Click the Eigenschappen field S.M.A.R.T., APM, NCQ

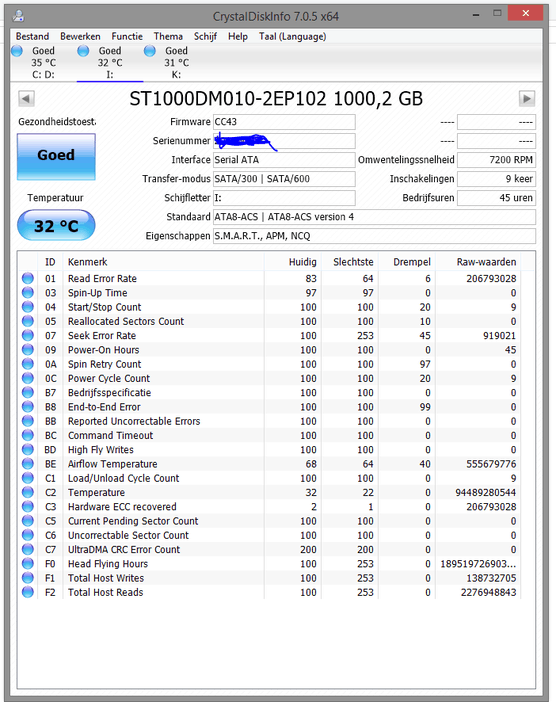coord(374,236)
